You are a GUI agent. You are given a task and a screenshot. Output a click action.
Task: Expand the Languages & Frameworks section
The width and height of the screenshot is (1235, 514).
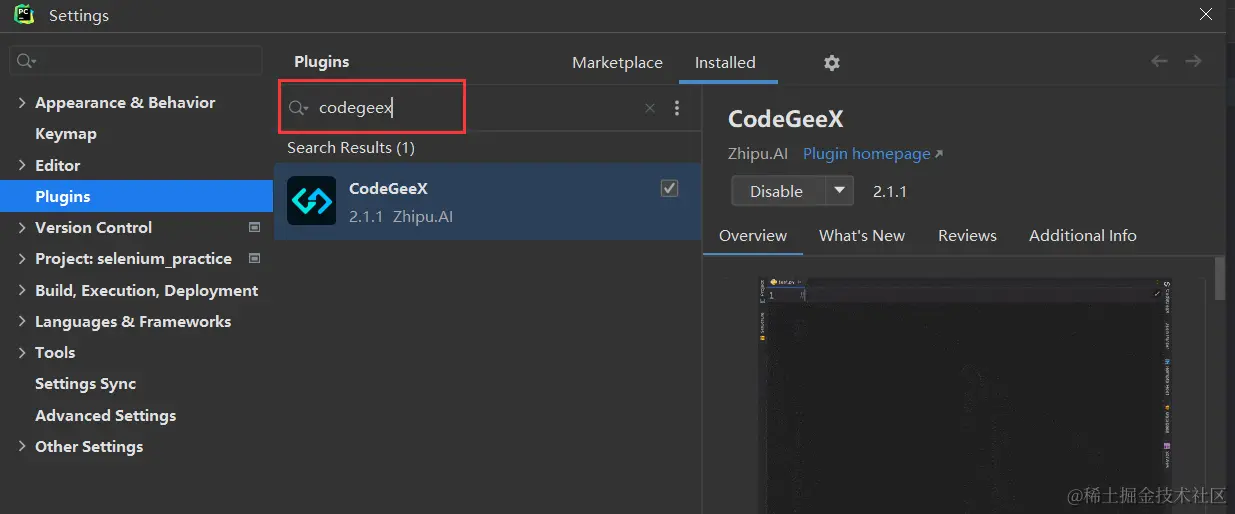pyautogui.click(x=22, y=322)
